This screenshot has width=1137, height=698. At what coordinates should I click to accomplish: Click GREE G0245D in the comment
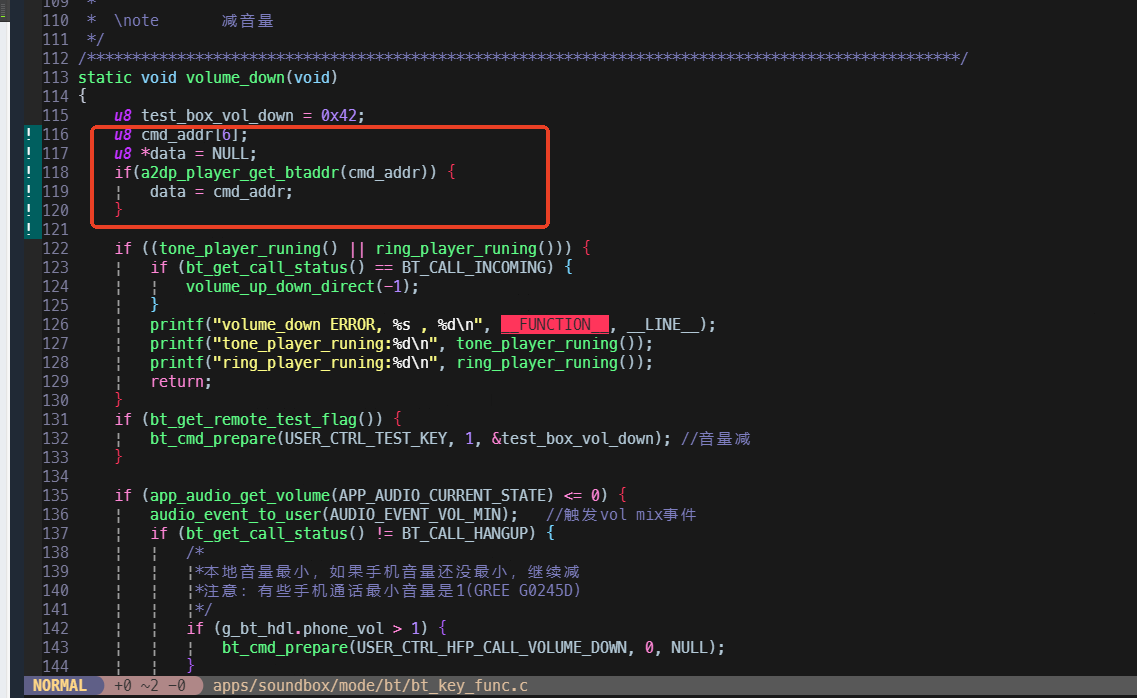point(523,591)
